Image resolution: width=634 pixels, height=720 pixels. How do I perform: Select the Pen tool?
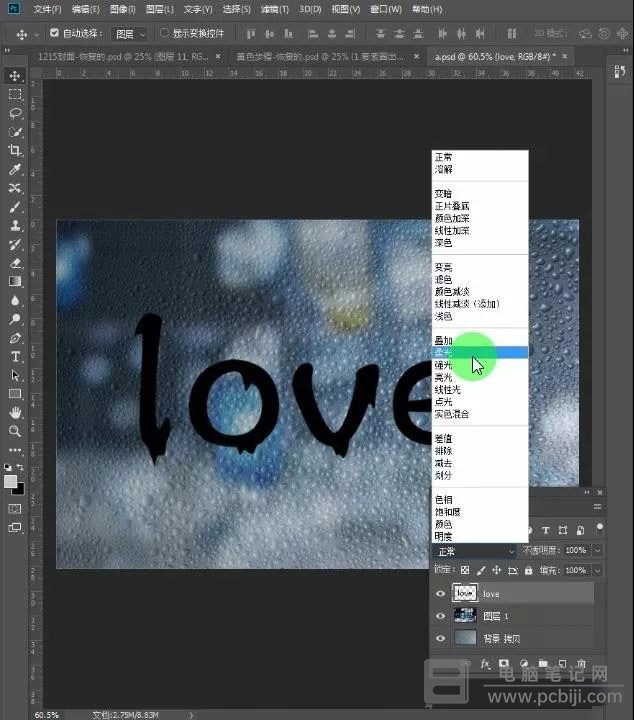[15, 338]
